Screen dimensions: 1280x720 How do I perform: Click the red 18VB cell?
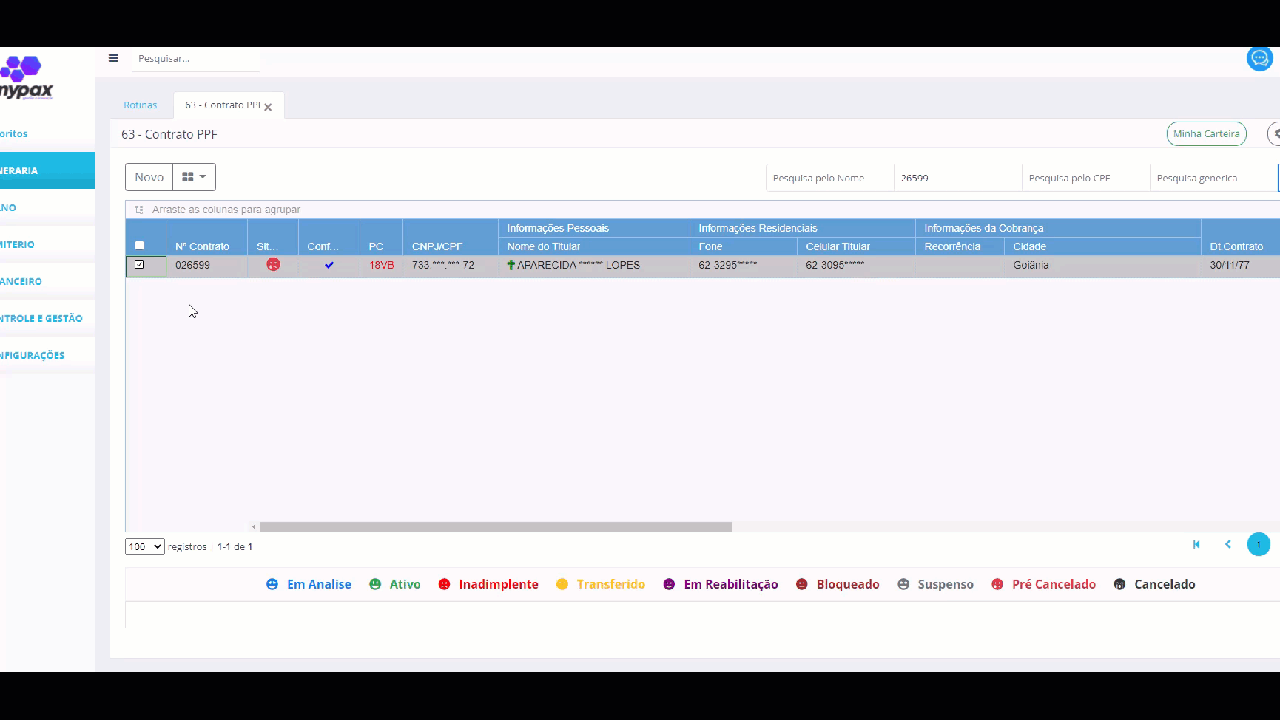[381, 266]
